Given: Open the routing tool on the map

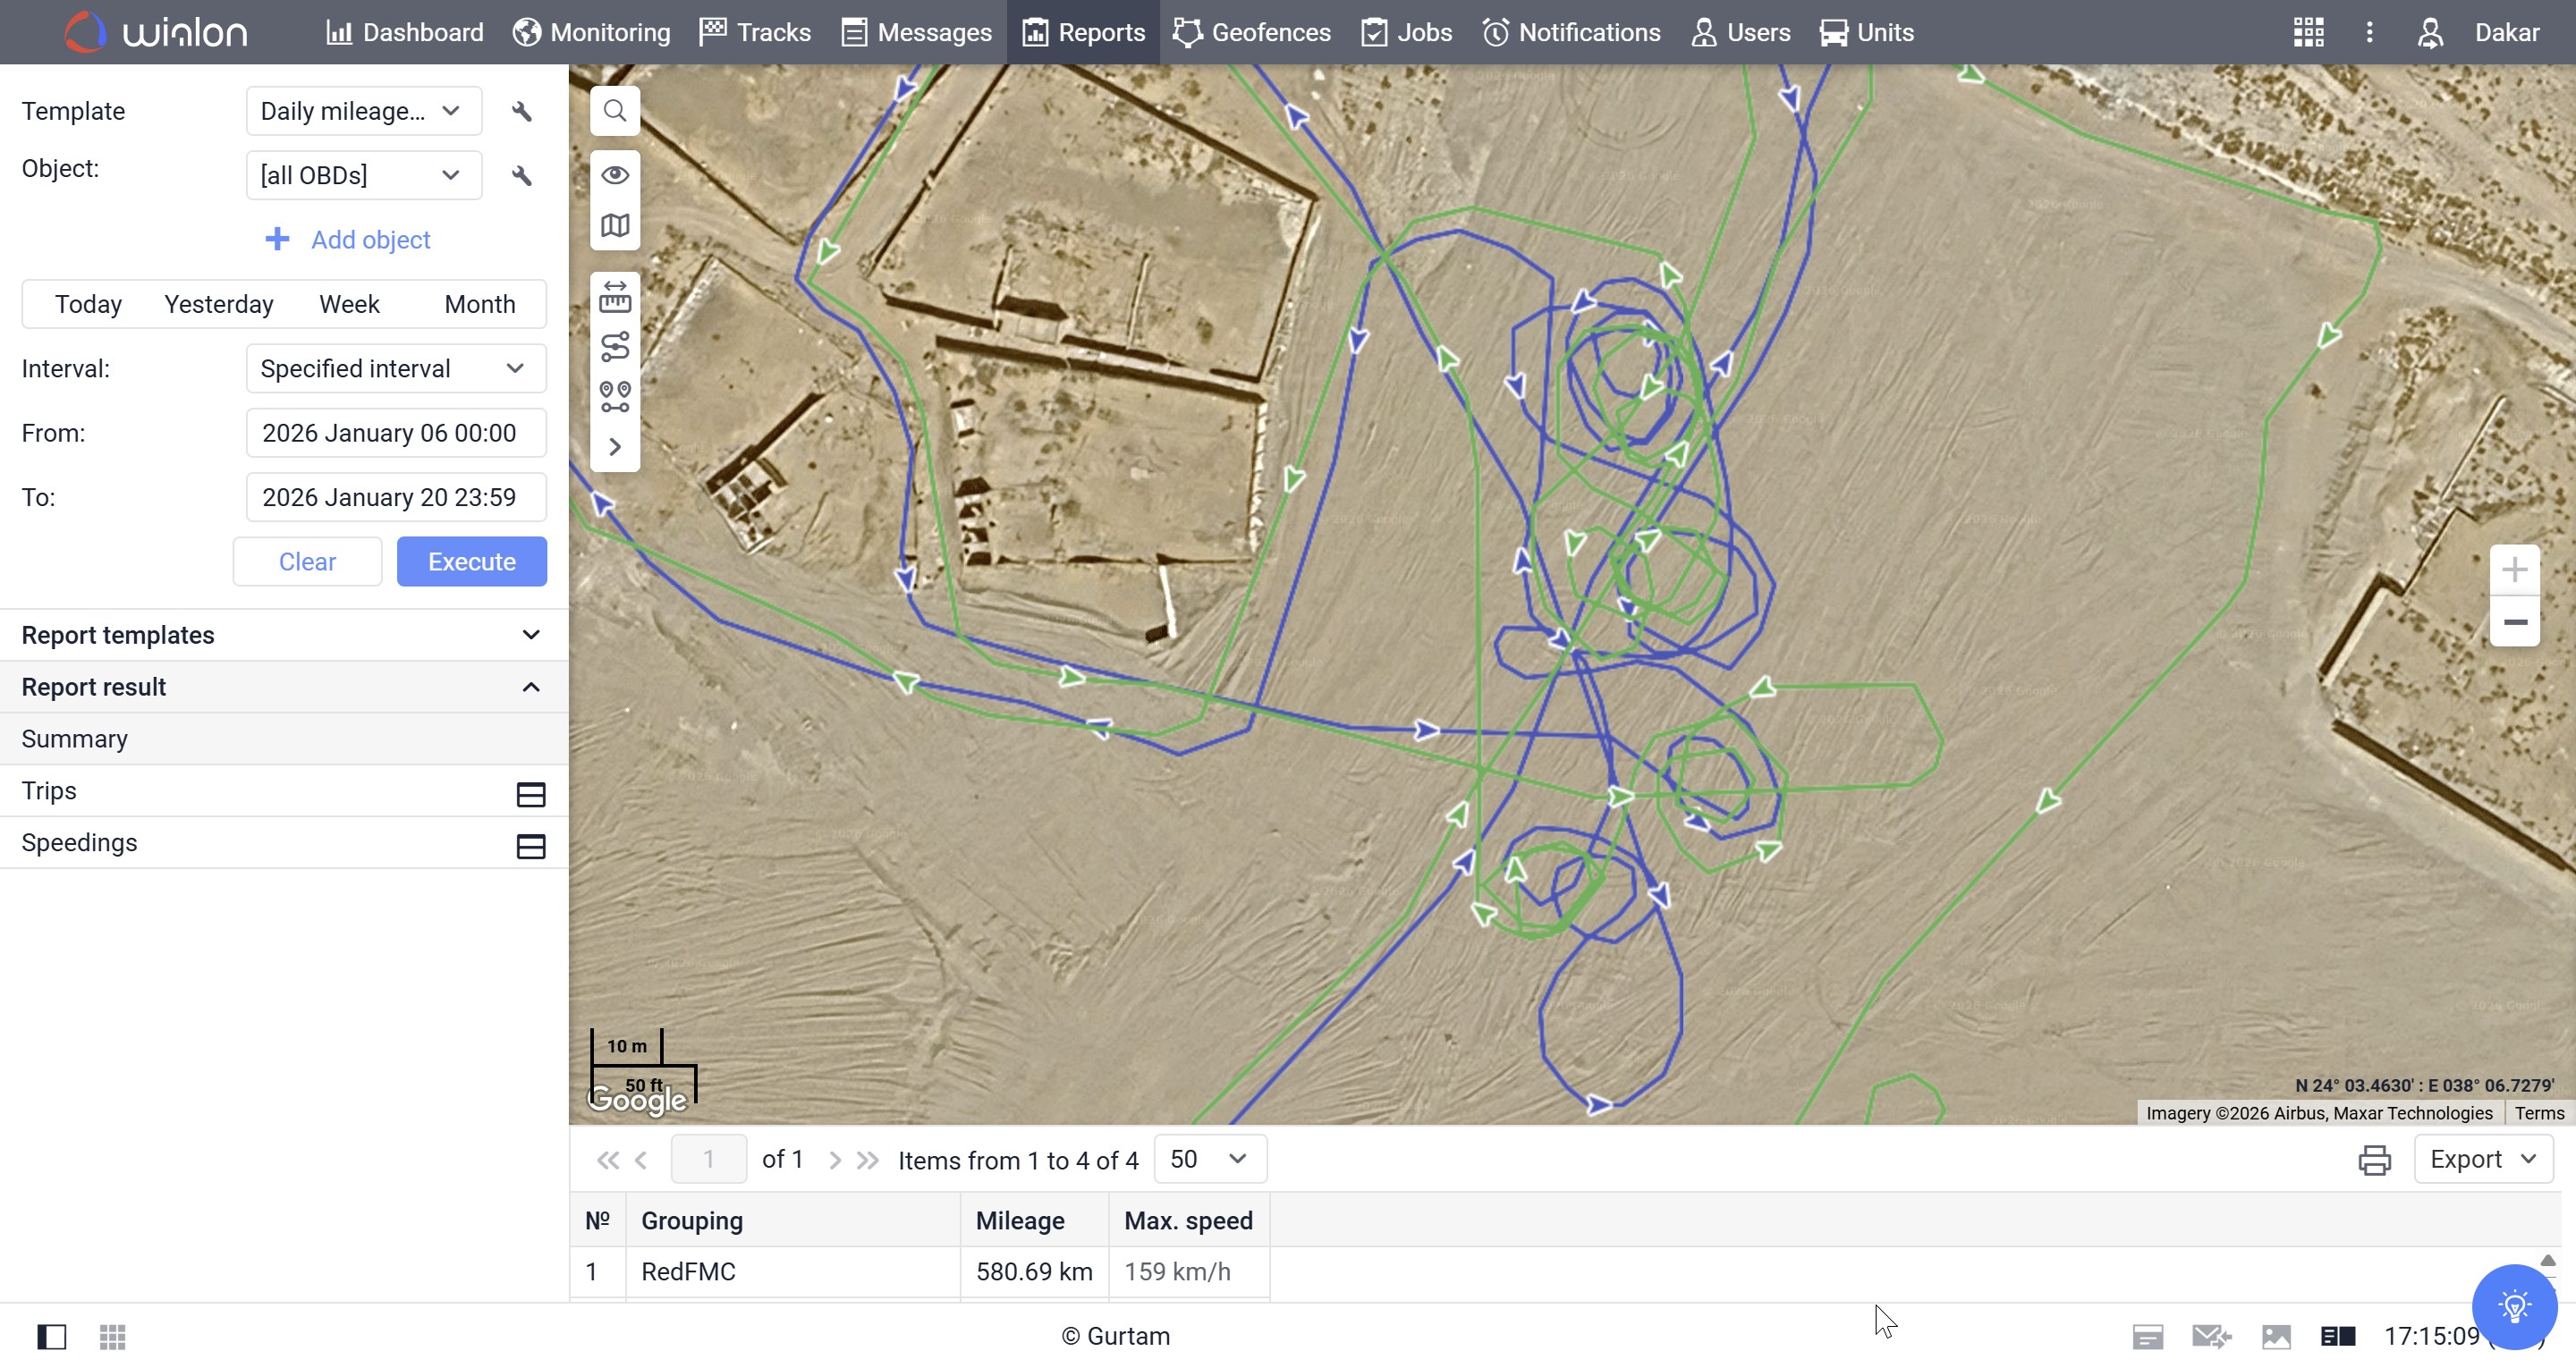Looking at the screenshot, I should (x=614, y=346).
